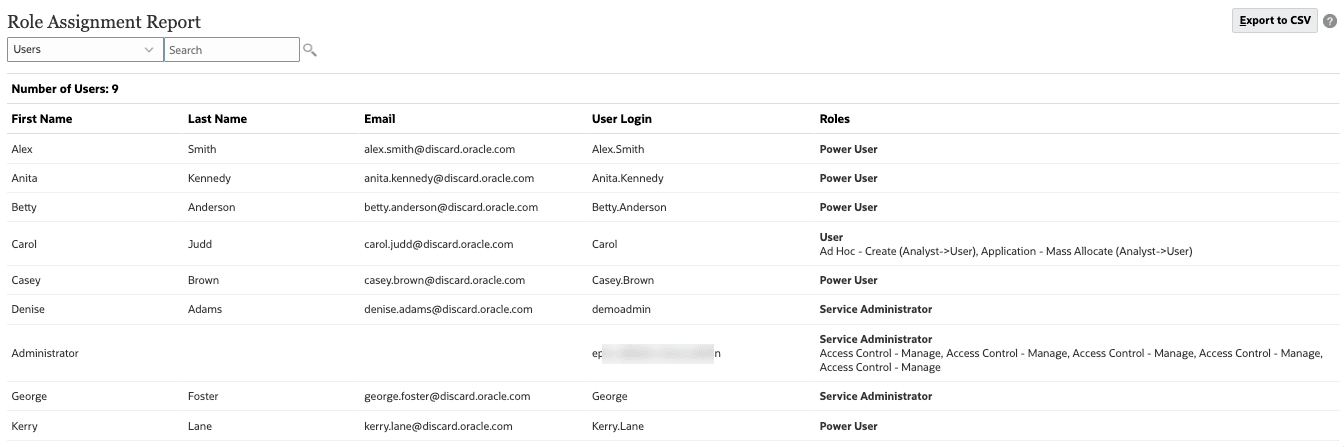The height and width of the screenshot is (447, 1344).
Task: Click the Roles column header
Action: pyautogui.click(x=834, y=119)
